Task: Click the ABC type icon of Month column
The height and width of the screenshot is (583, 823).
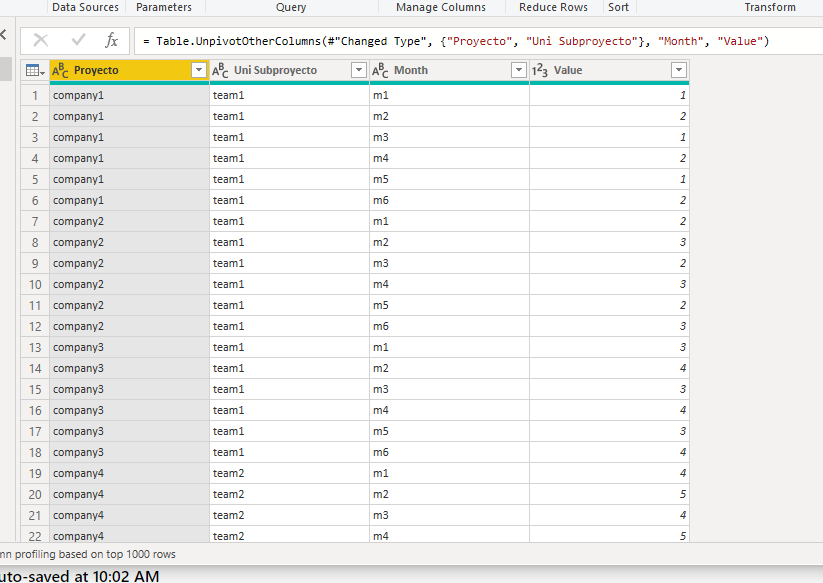Action: (380, 70)
